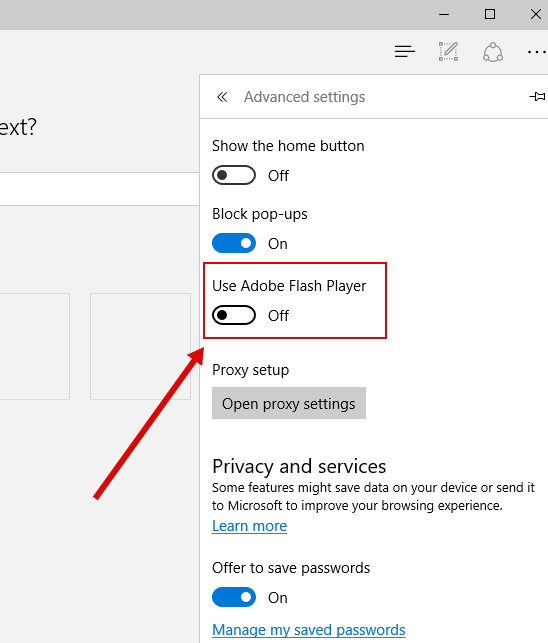Click the Advanced settings heading
548x643 pixels.
pos(304,97)
